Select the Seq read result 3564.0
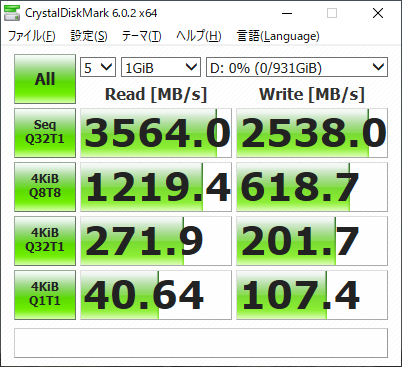 click(156, 133)
